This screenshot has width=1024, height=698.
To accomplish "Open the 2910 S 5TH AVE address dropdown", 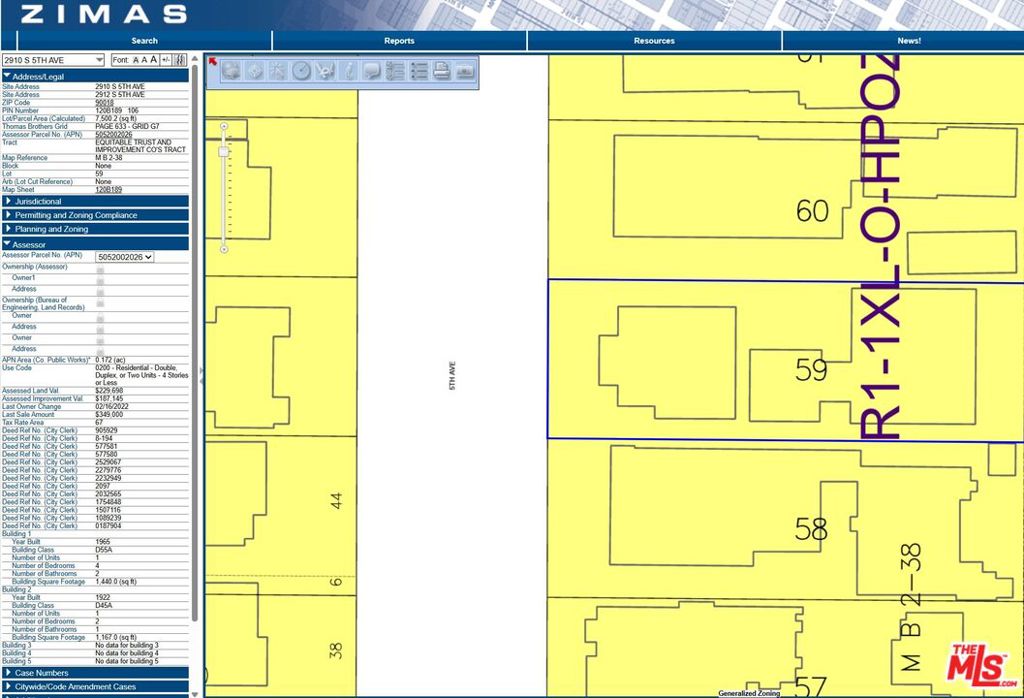I will coord(53,60).
